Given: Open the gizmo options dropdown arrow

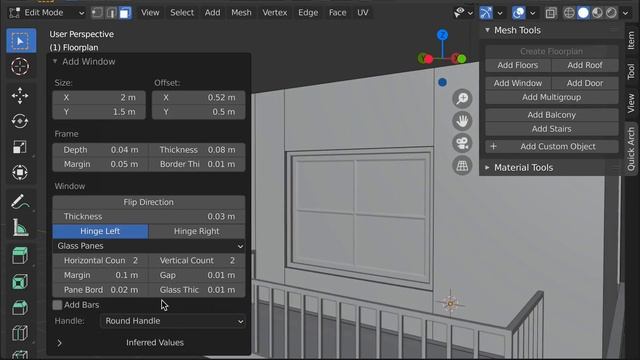Looking at the screenshot, I should click(500, 13).
